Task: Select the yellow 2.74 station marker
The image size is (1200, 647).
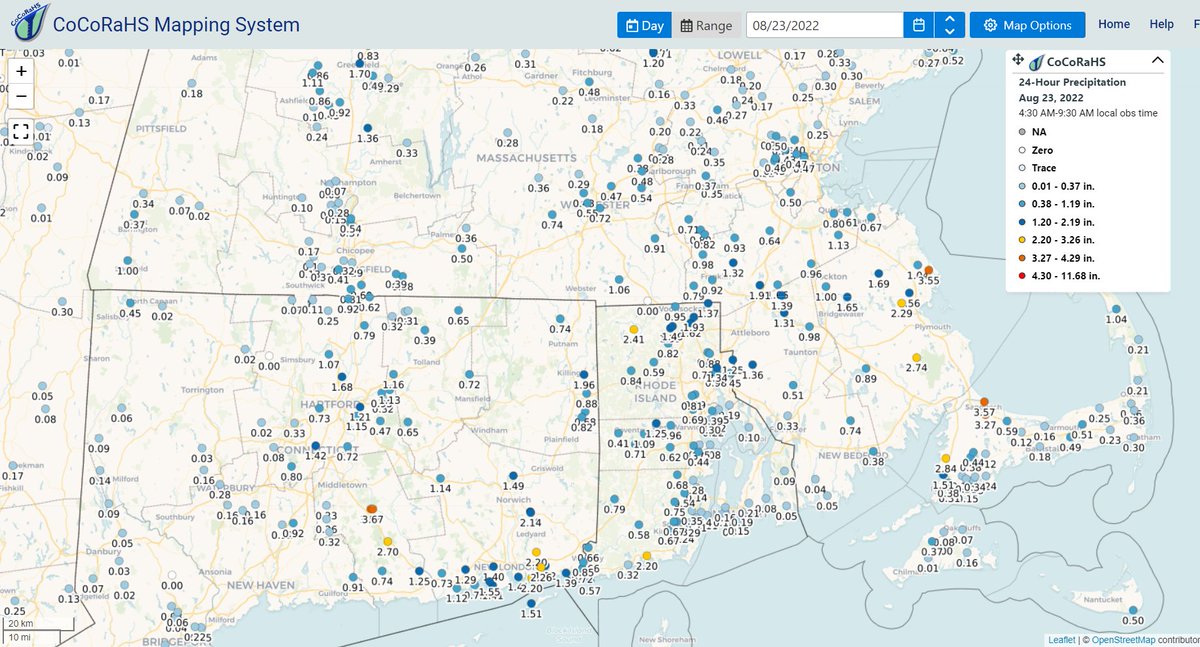Action: pos(917,357)
